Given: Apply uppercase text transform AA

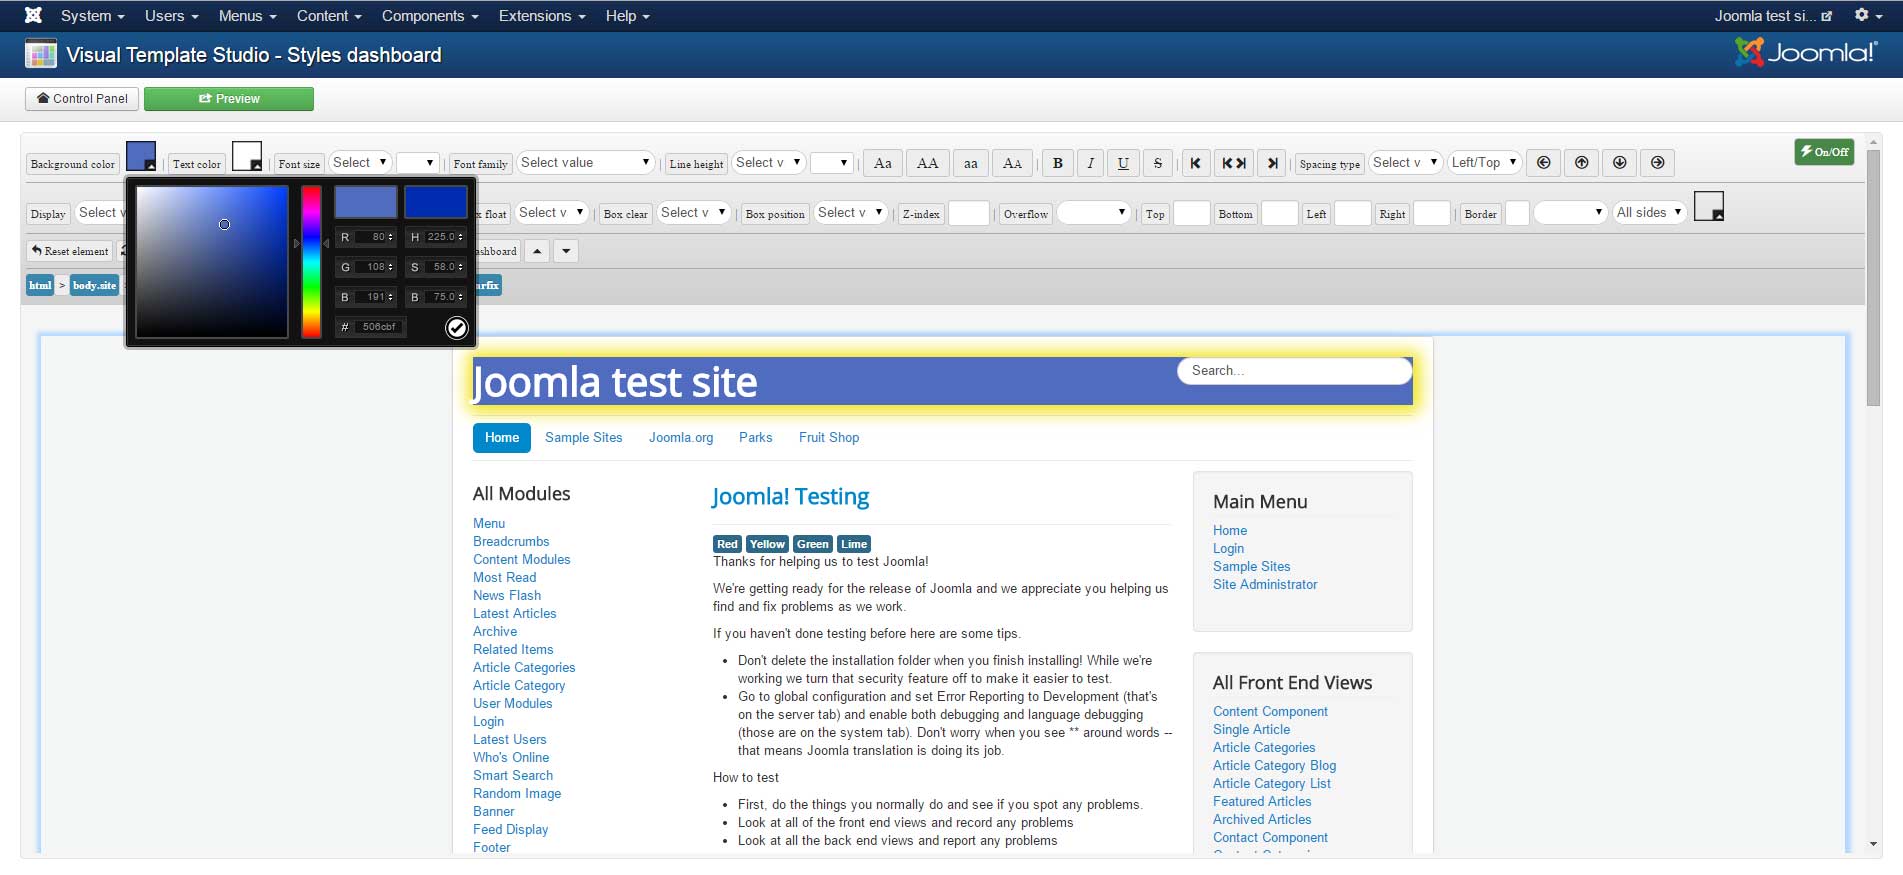Looking at the screenshot, I should point(928,163).
